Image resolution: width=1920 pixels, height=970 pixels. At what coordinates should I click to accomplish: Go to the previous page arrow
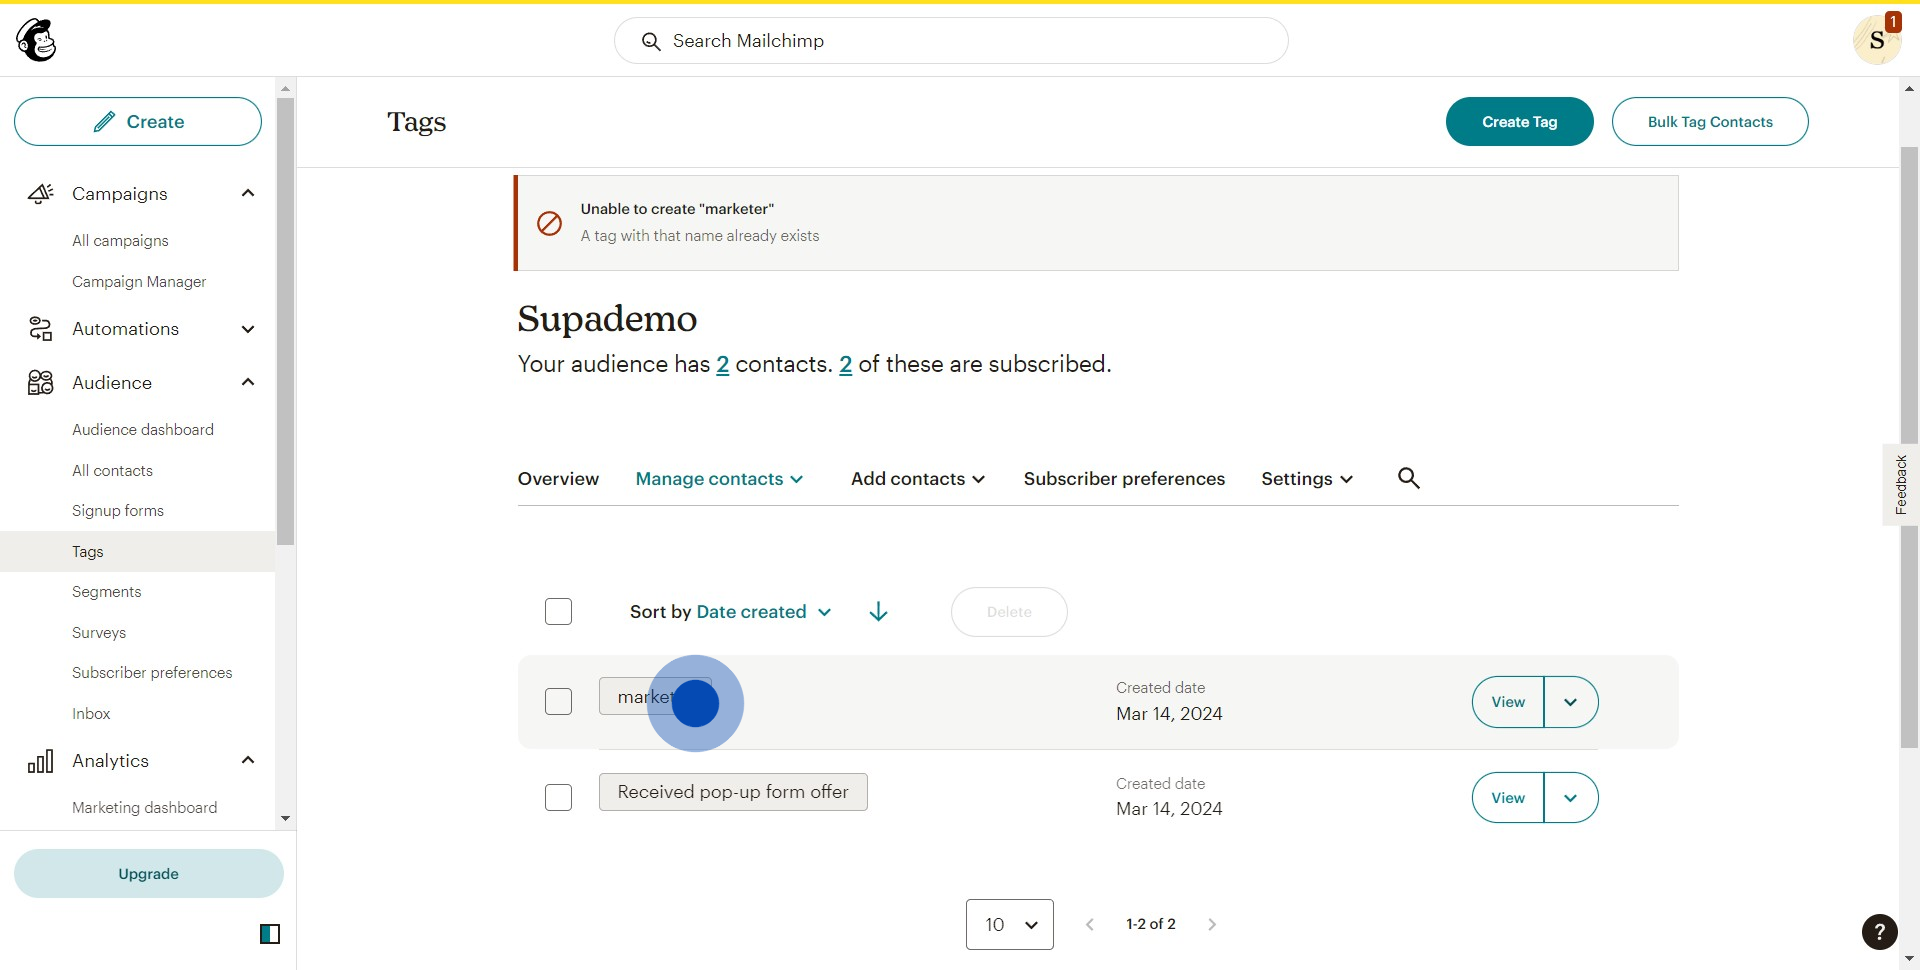click(x=1090, y=924)
